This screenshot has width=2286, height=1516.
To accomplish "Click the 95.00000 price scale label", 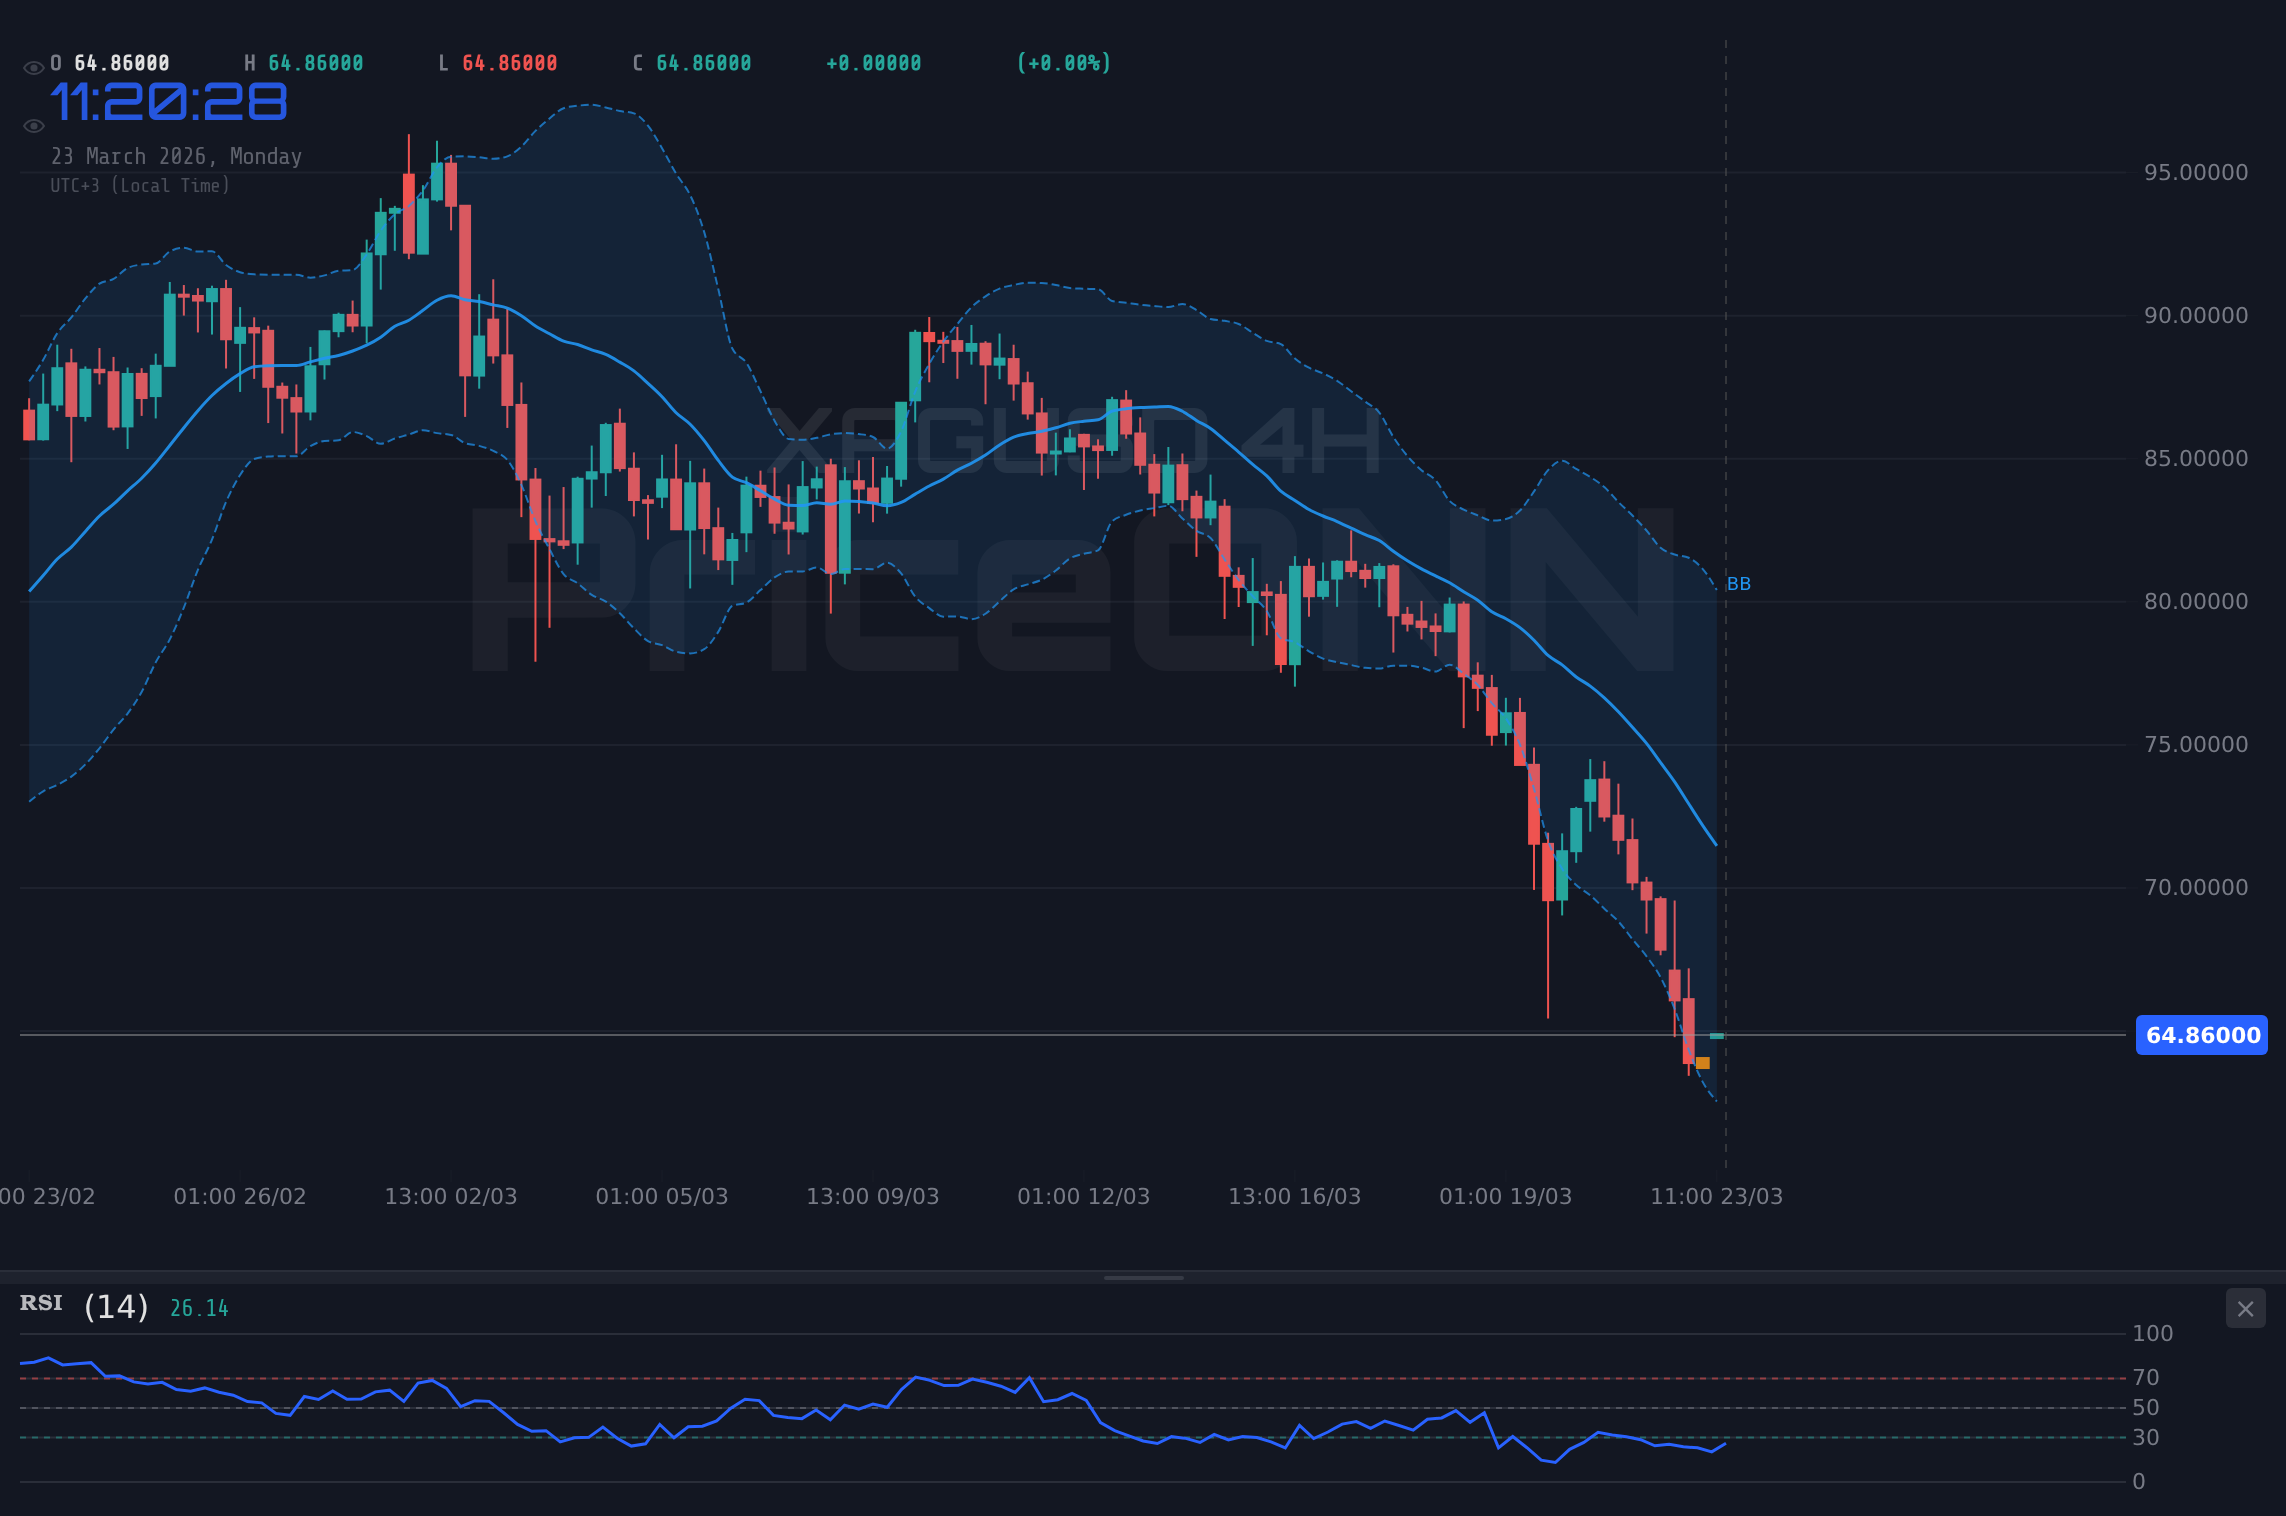I will click(2197, 171).
